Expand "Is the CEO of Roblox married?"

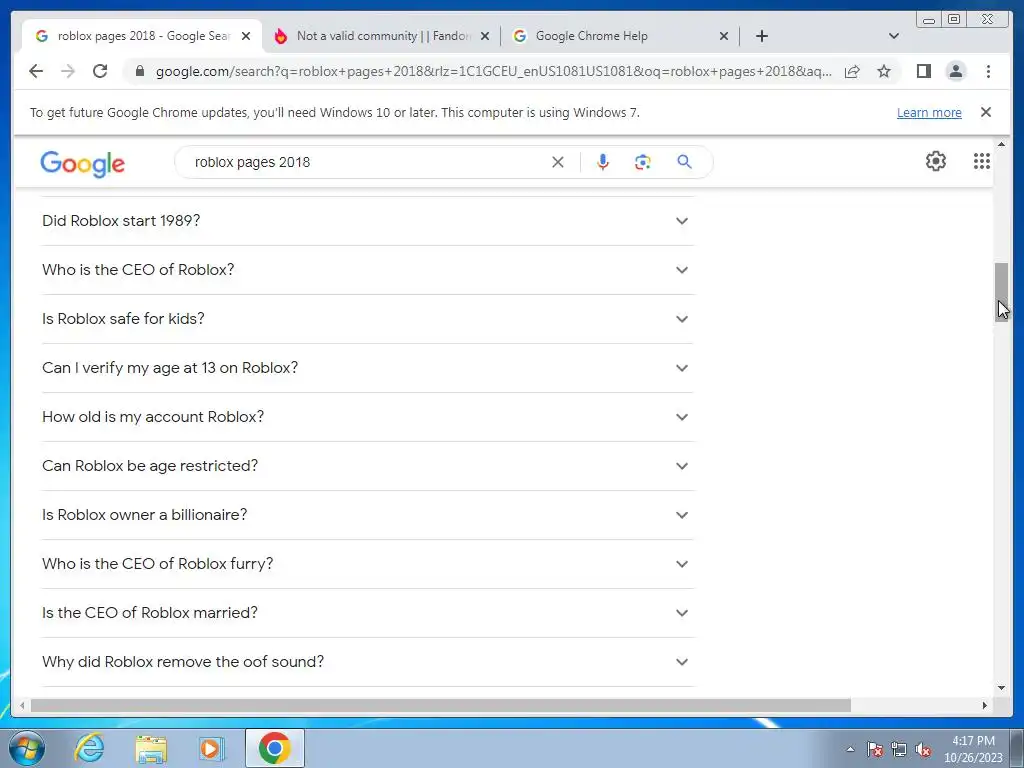(368, 613)
